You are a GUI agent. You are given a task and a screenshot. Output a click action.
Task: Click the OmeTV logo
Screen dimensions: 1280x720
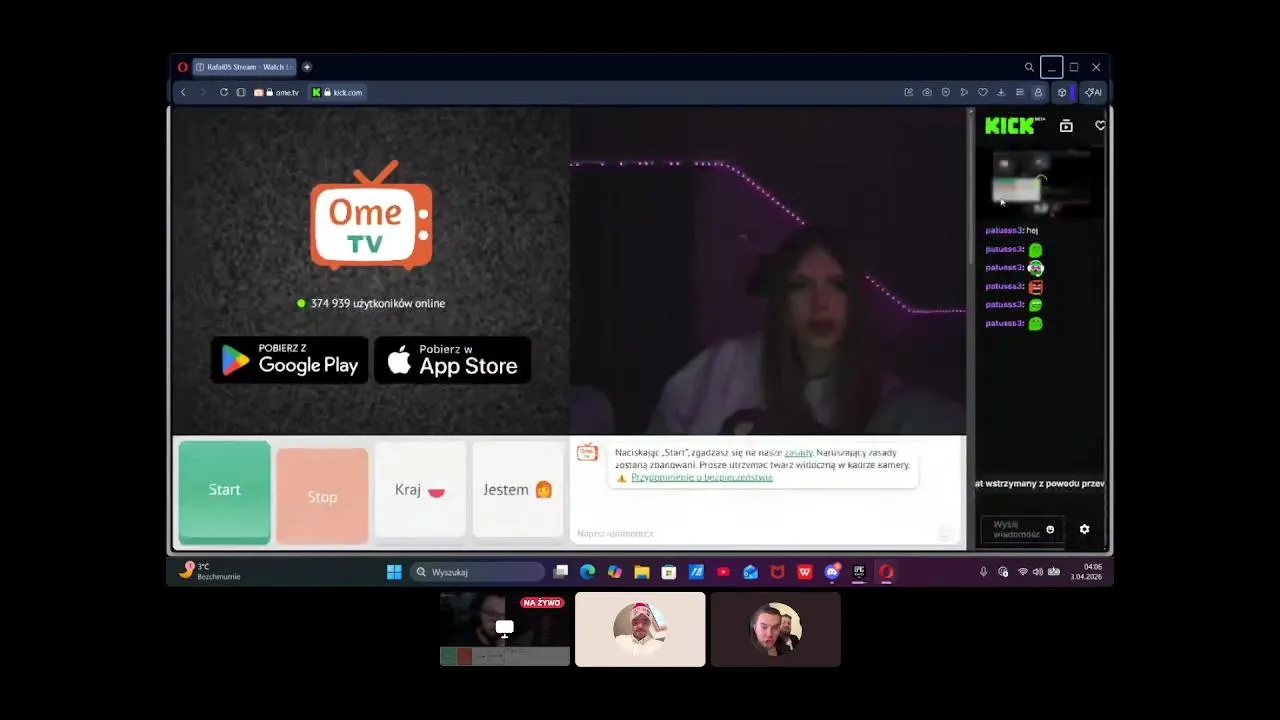[371, 215]
